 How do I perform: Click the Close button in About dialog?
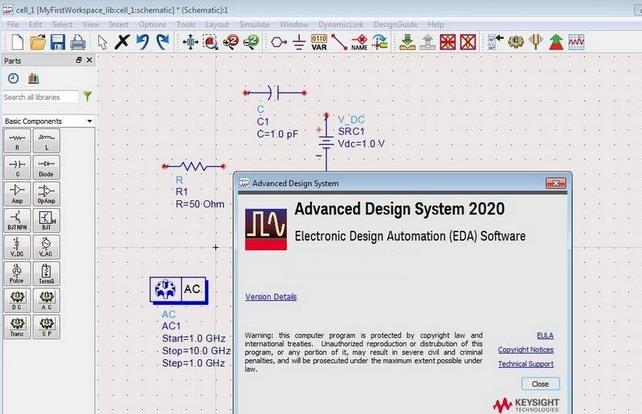(x=540, y=384)
